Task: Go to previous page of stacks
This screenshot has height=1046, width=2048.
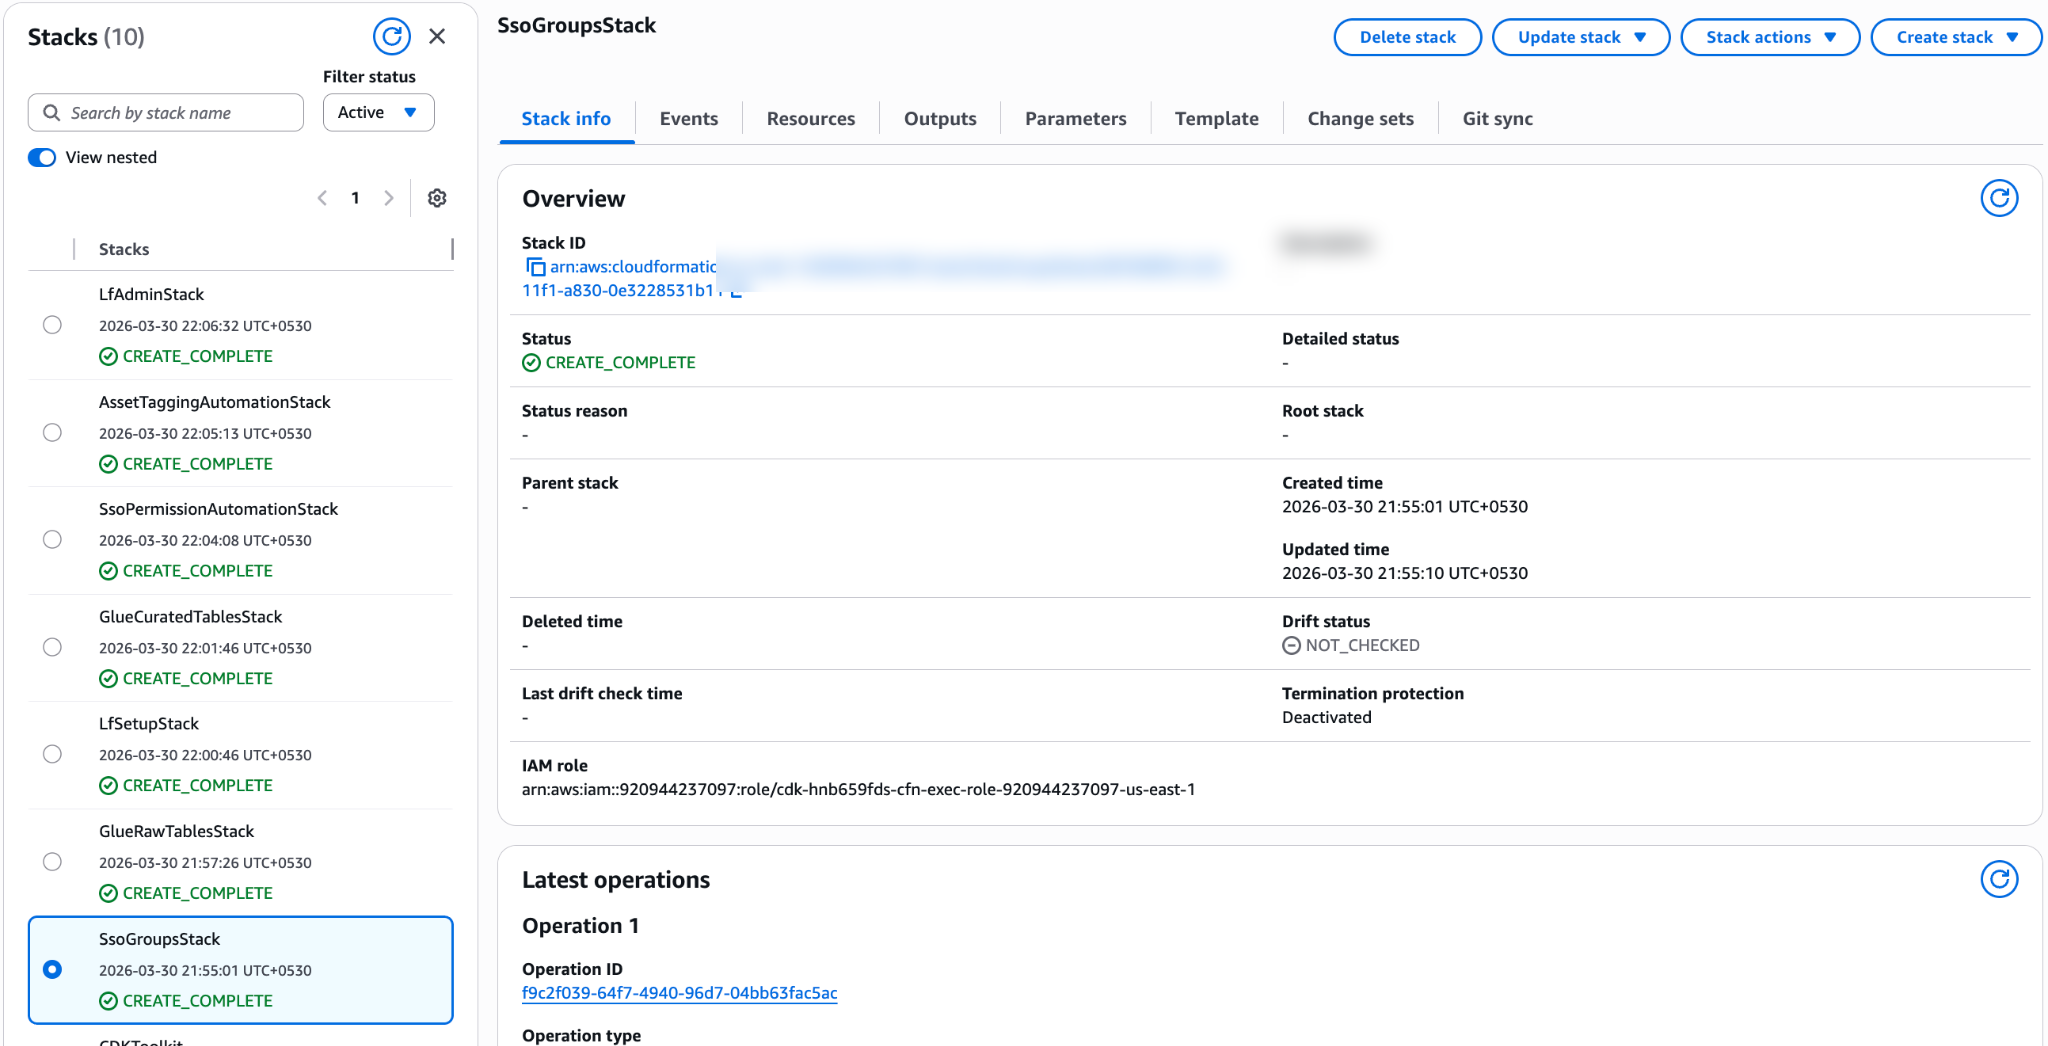Action: point(322,198)
